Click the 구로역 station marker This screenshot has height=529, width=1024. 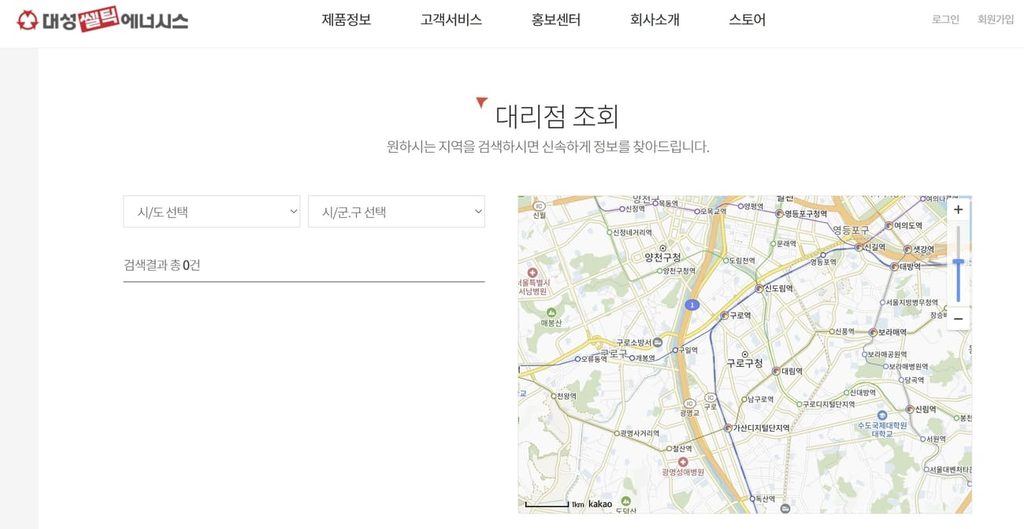click(724, 315)
